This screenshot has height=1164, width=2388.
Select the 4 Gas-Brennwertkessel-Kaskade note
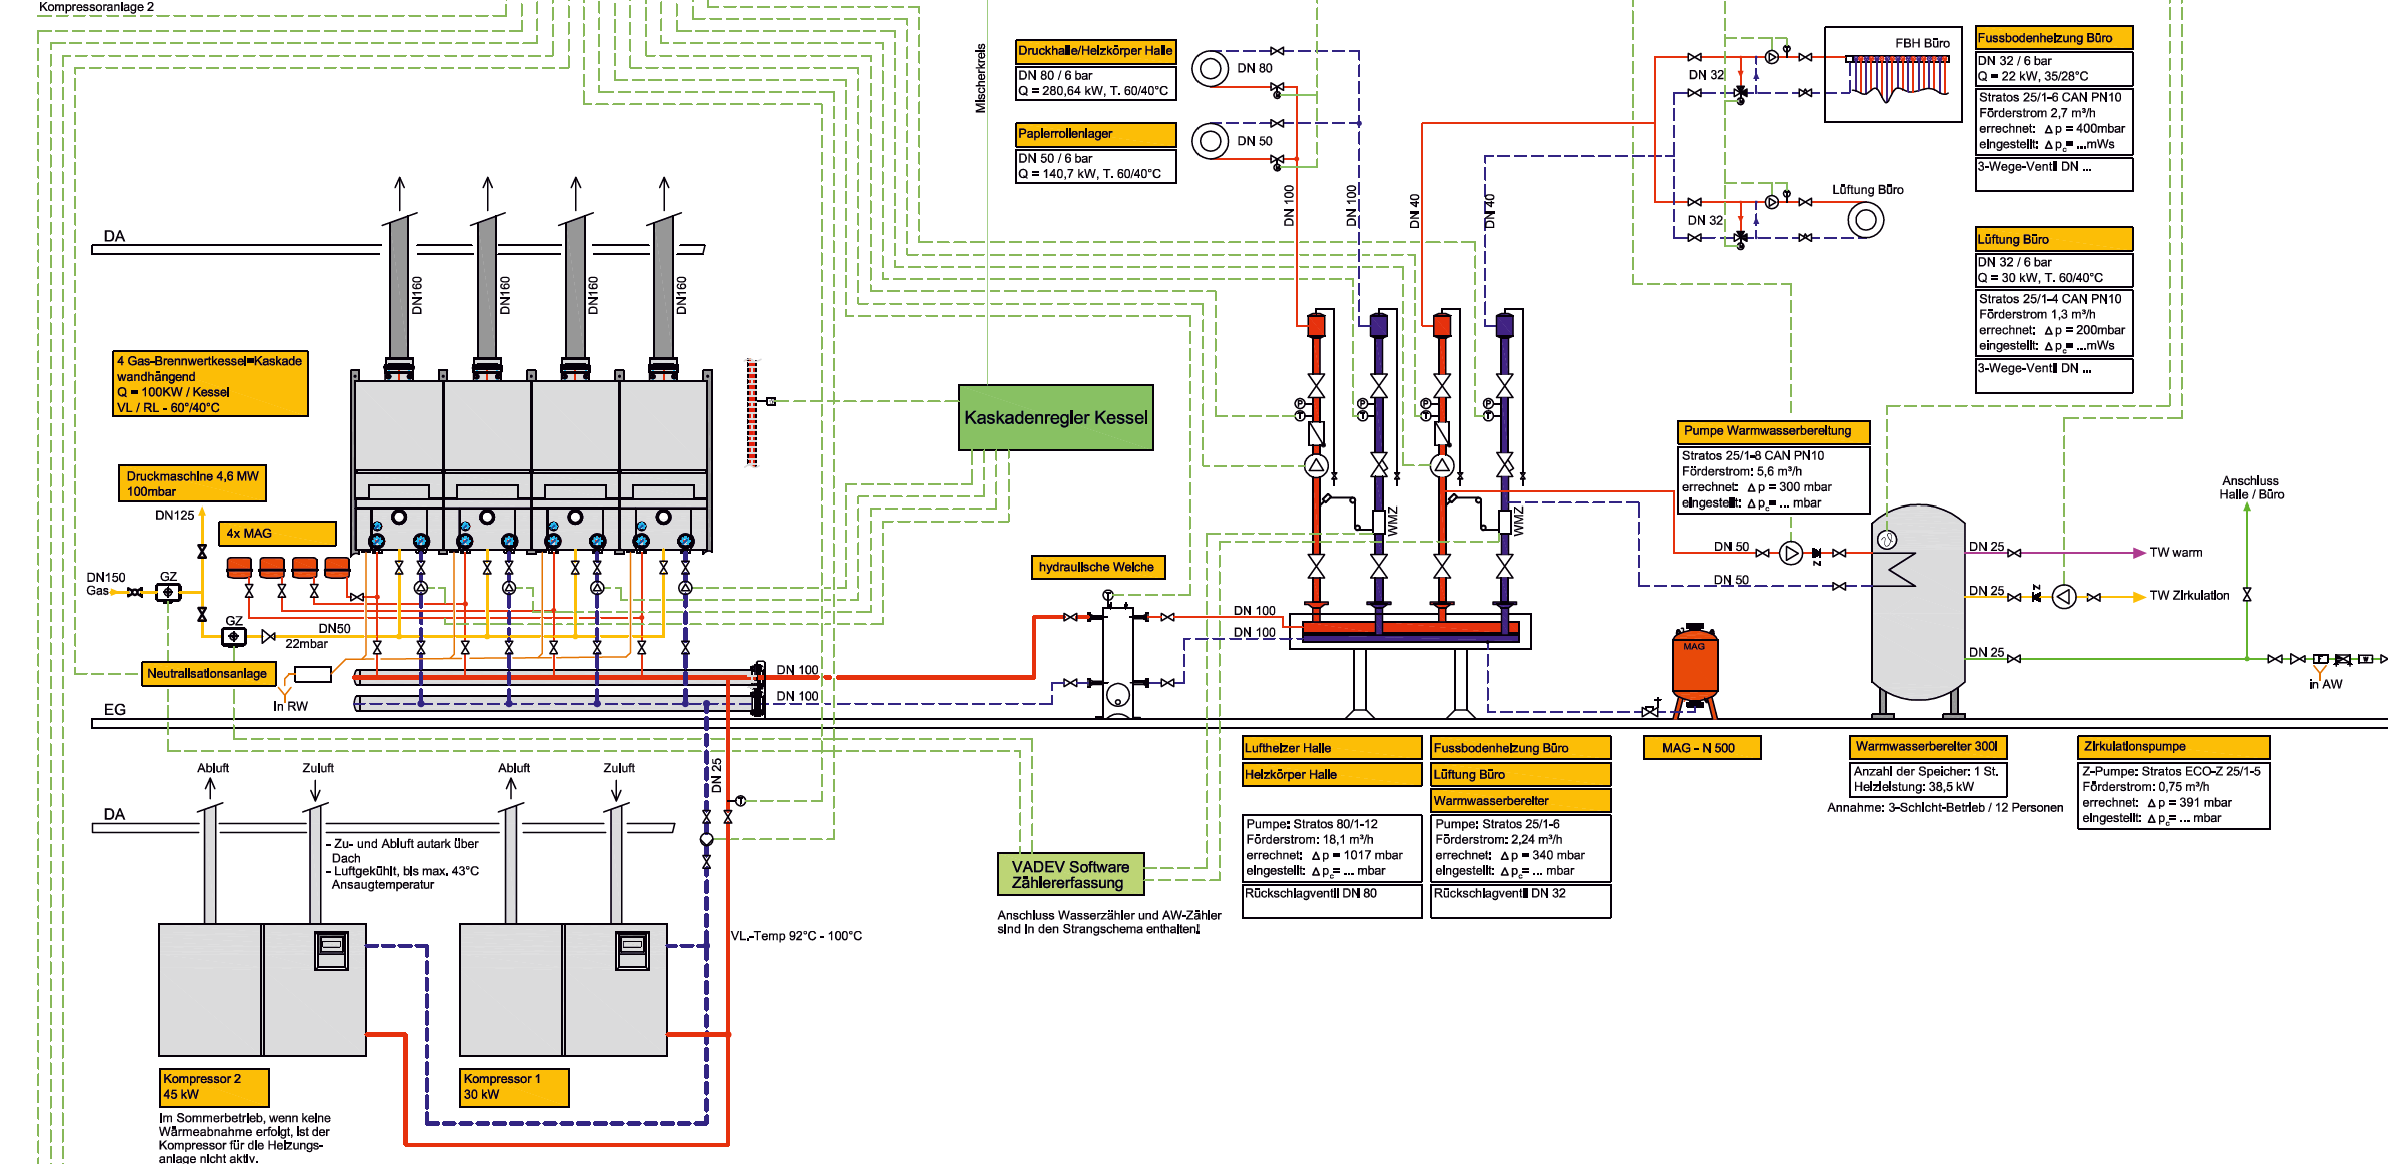(210, 384)
